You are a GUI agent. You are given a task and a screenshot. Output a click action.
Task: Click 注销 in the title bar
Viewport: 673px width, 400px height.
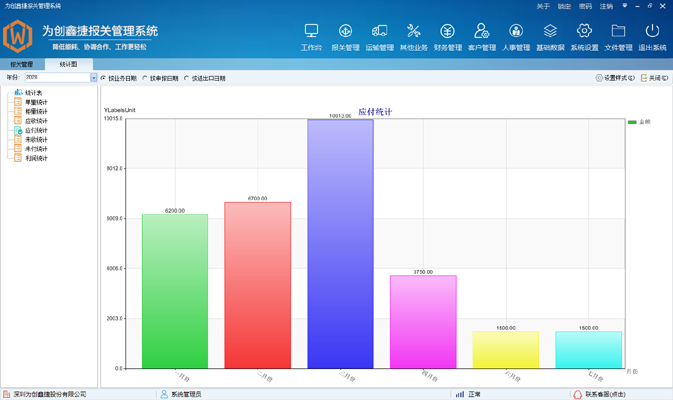[x=606, y=6]
